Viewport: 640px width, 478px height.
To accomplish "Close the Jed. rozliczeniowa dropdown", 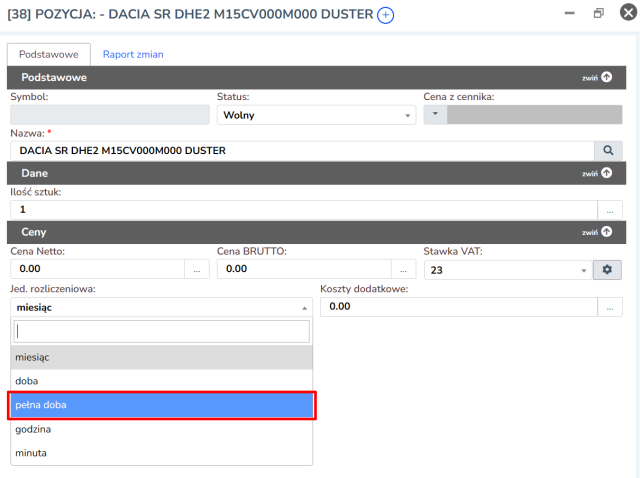I will tap(161, 307).
